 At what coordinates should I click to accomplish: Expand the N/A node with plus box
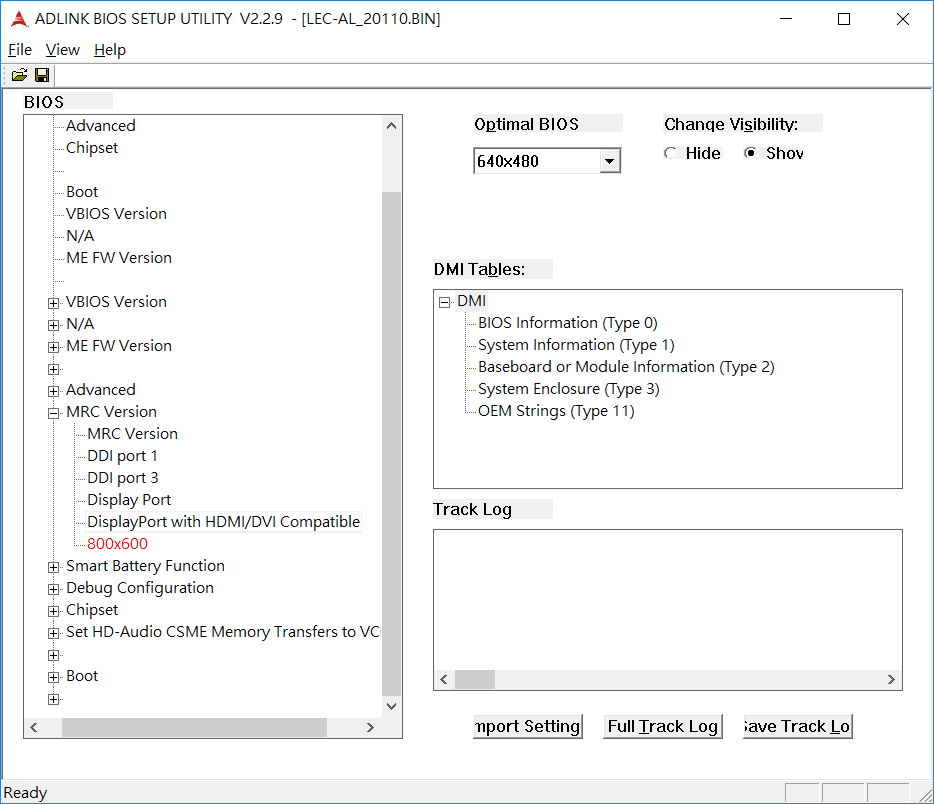54,325
